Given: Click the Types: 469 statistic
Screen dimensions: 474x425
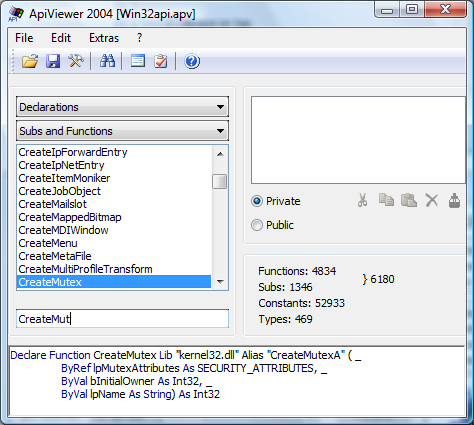Looking at the screenshot, I should [x=285, y=319].
